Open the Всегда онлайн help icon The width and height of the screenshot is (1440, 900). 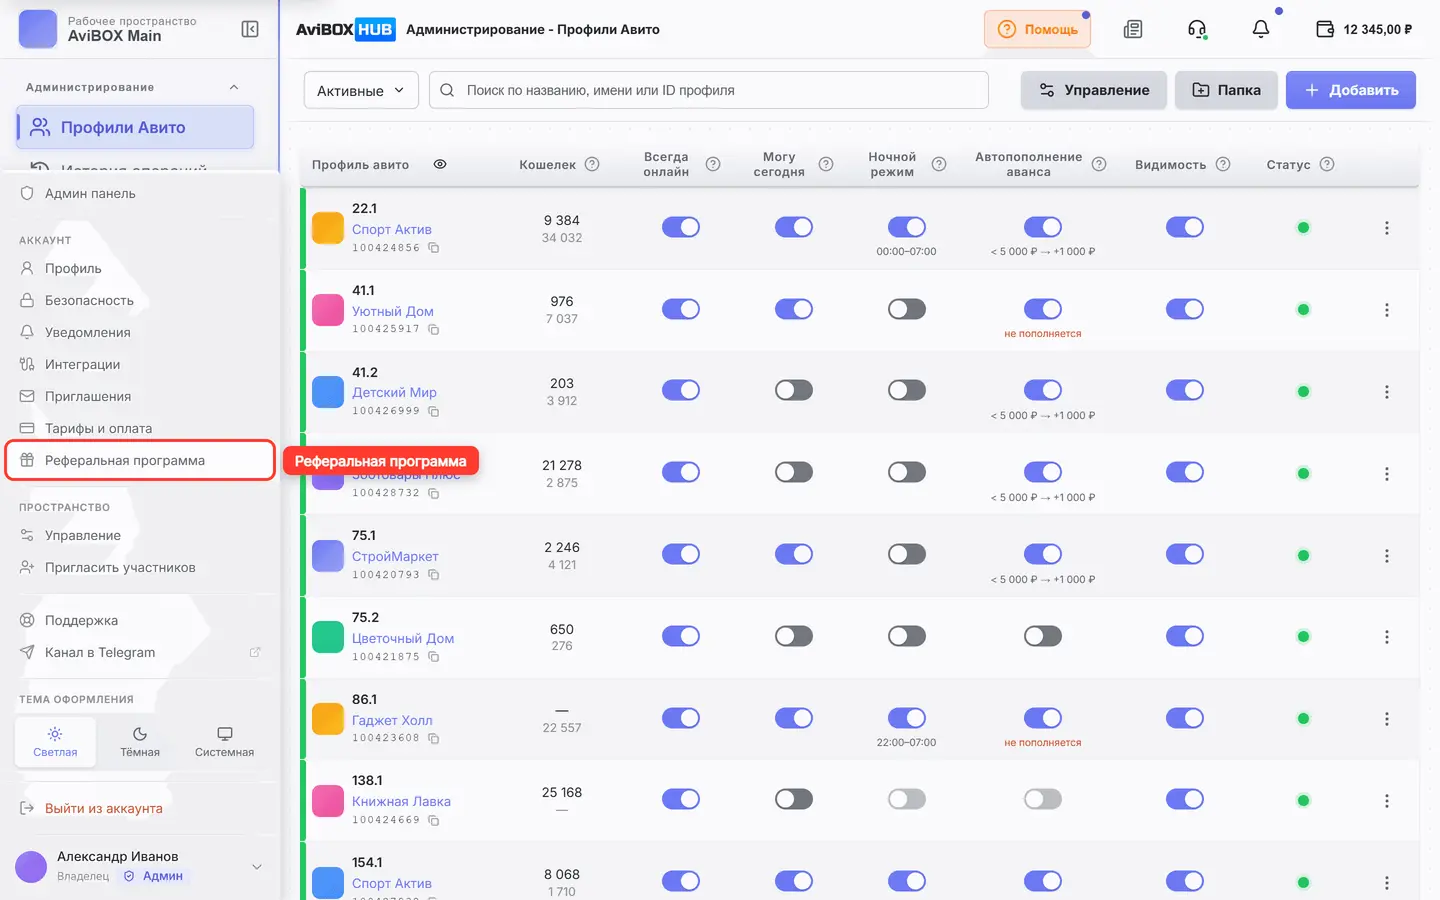[713, 164]
